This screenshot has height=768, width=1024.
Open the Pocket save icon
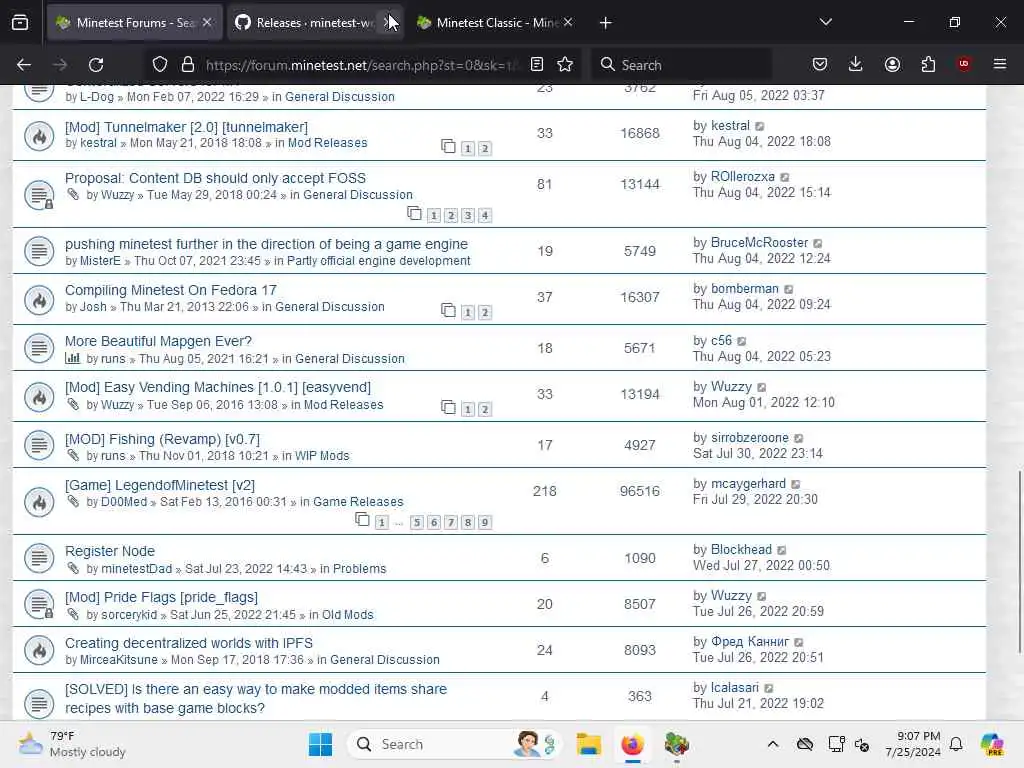pyautogui.click(x=820, y=64)
